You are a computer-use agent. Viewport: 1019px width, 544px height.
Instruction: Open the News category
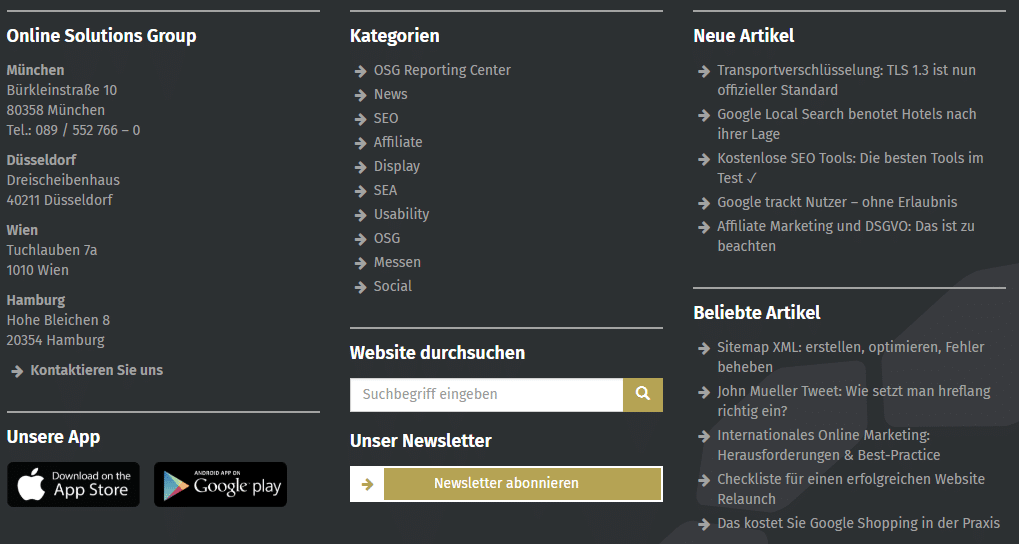(x=391, y=94)
